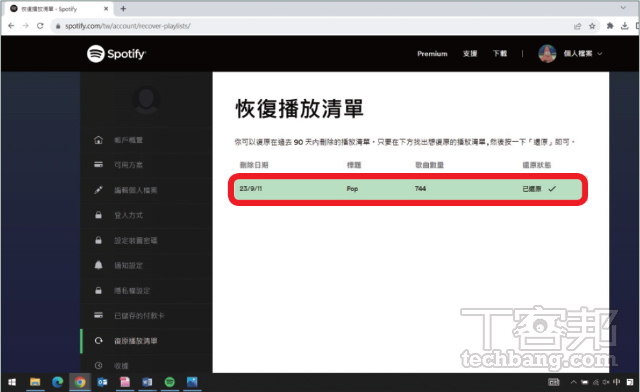Viewport: 640px width, 392px height.
Task: Select the lock icon for 設定裝置密碼
Action: point(98,240)
